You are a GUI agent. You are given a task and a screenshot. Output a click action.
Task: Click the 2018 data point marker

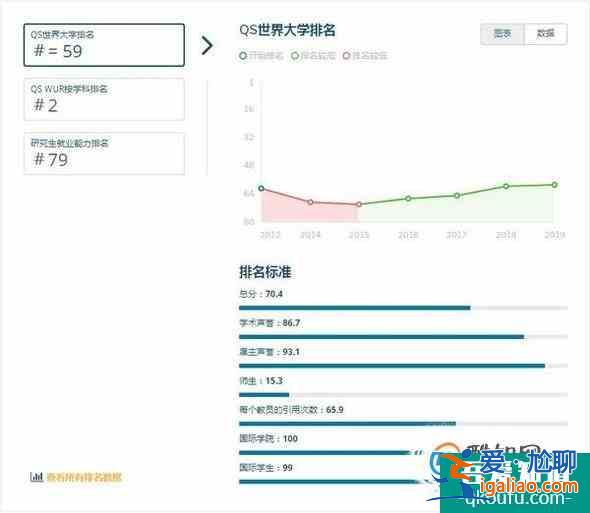[506, 186]
